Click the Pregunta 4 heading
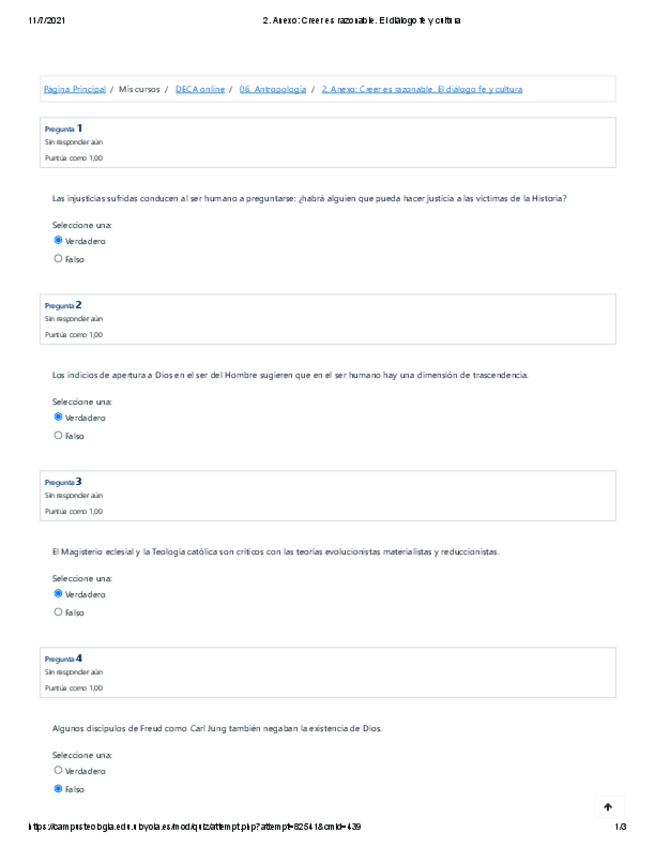Screen dimensions: 655x848 coord(63,659)
